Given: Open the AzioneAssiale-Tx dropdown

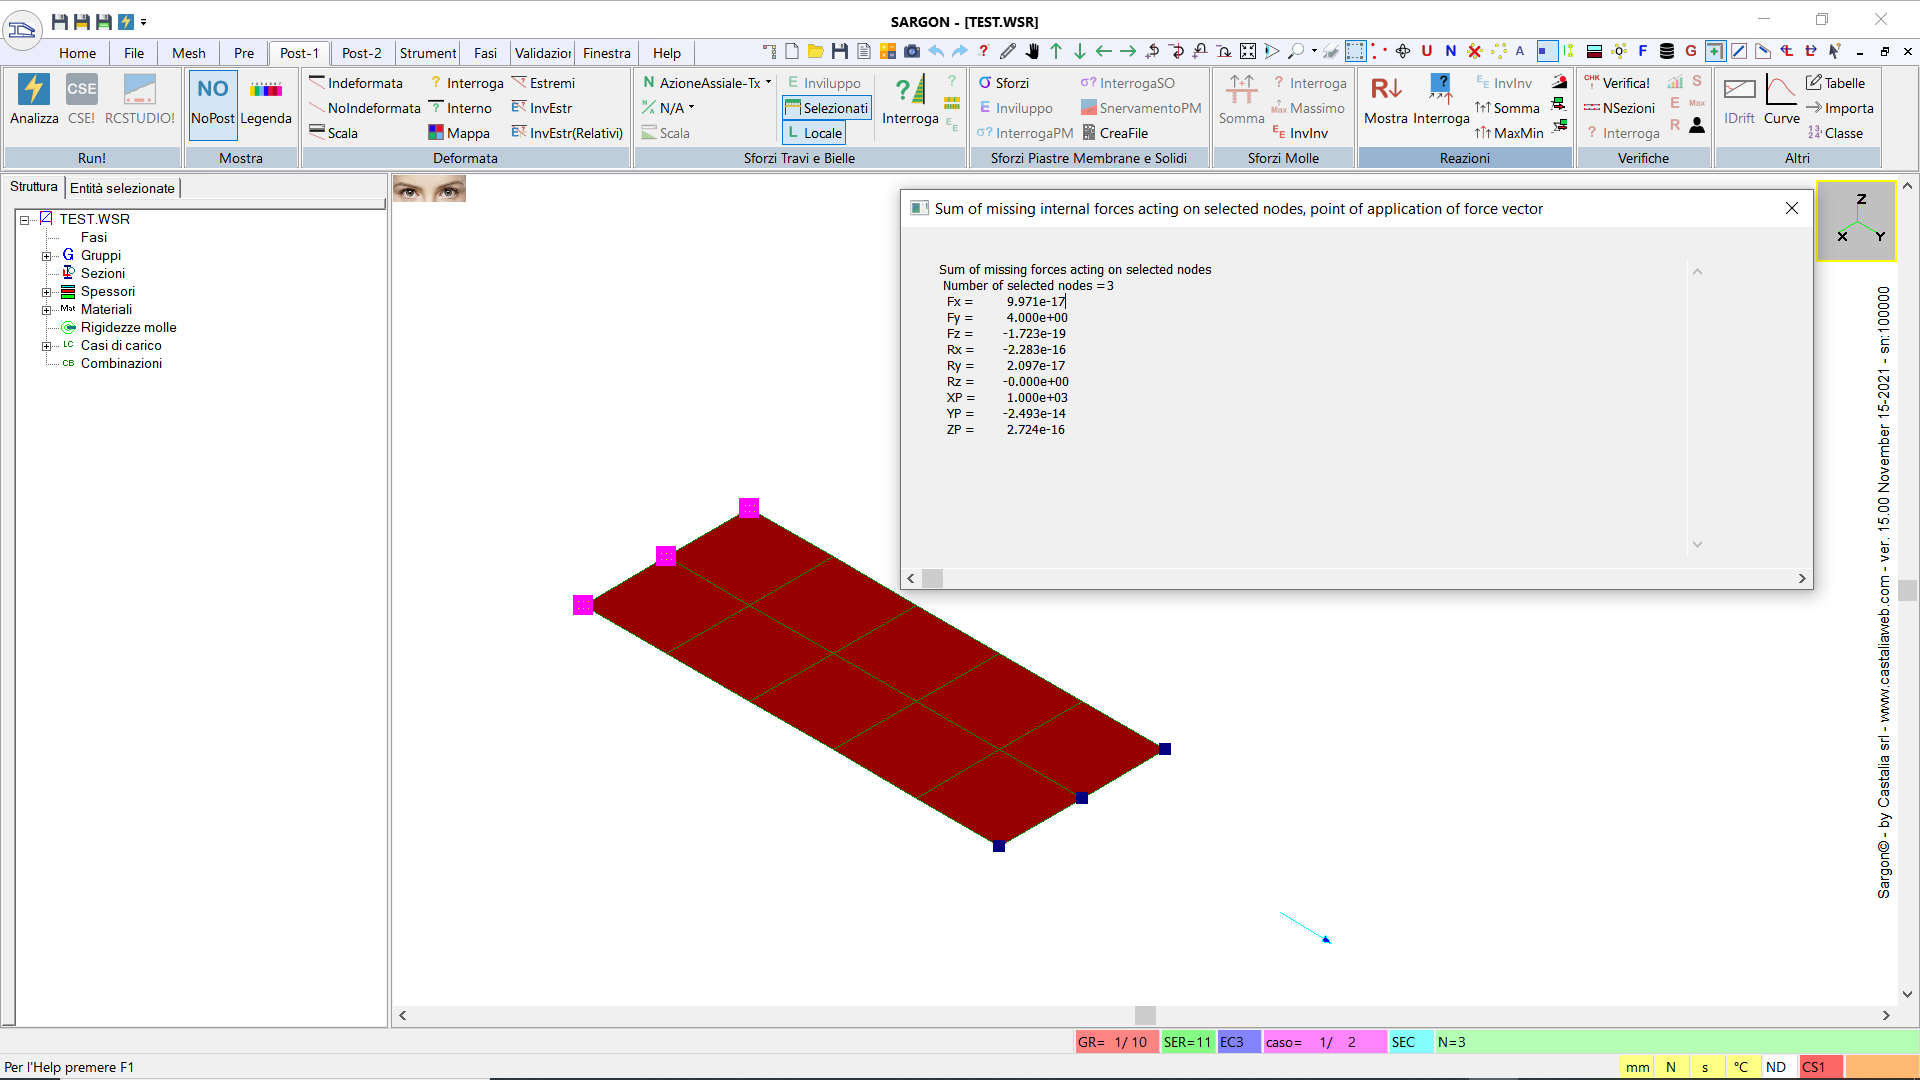Looking at the screenshot, I should tap(768, 83).
